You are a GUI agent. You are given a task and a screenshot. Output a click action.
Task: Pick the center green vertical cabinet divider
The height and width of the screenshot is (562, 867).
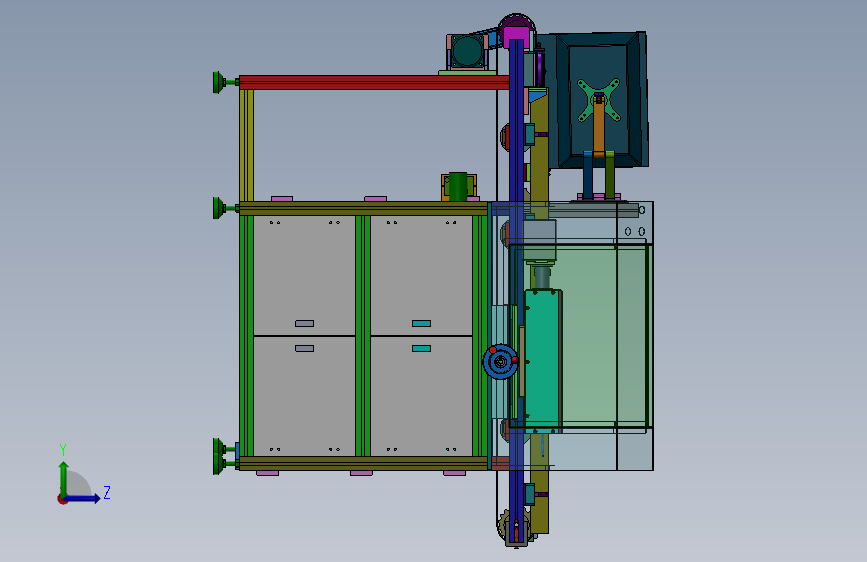[363, 336]
